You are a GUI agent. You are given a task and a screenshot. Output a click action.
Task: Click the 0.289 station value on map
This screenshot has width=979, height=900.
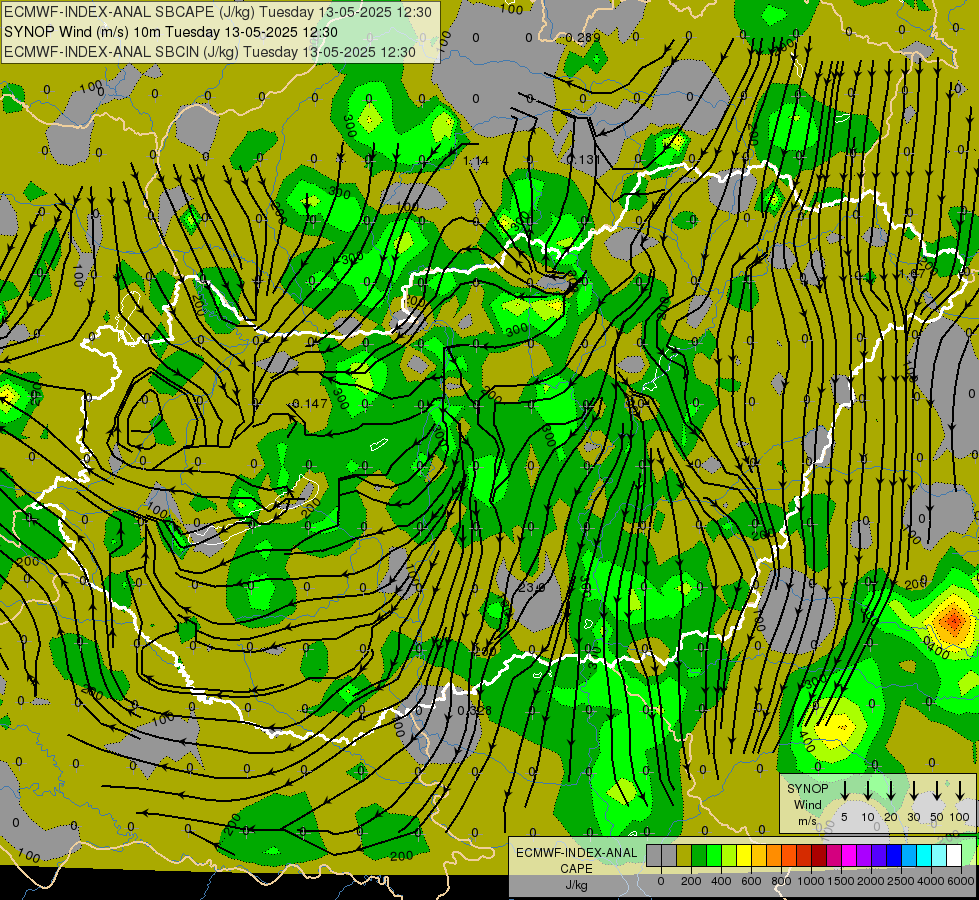tap(583, 37)
